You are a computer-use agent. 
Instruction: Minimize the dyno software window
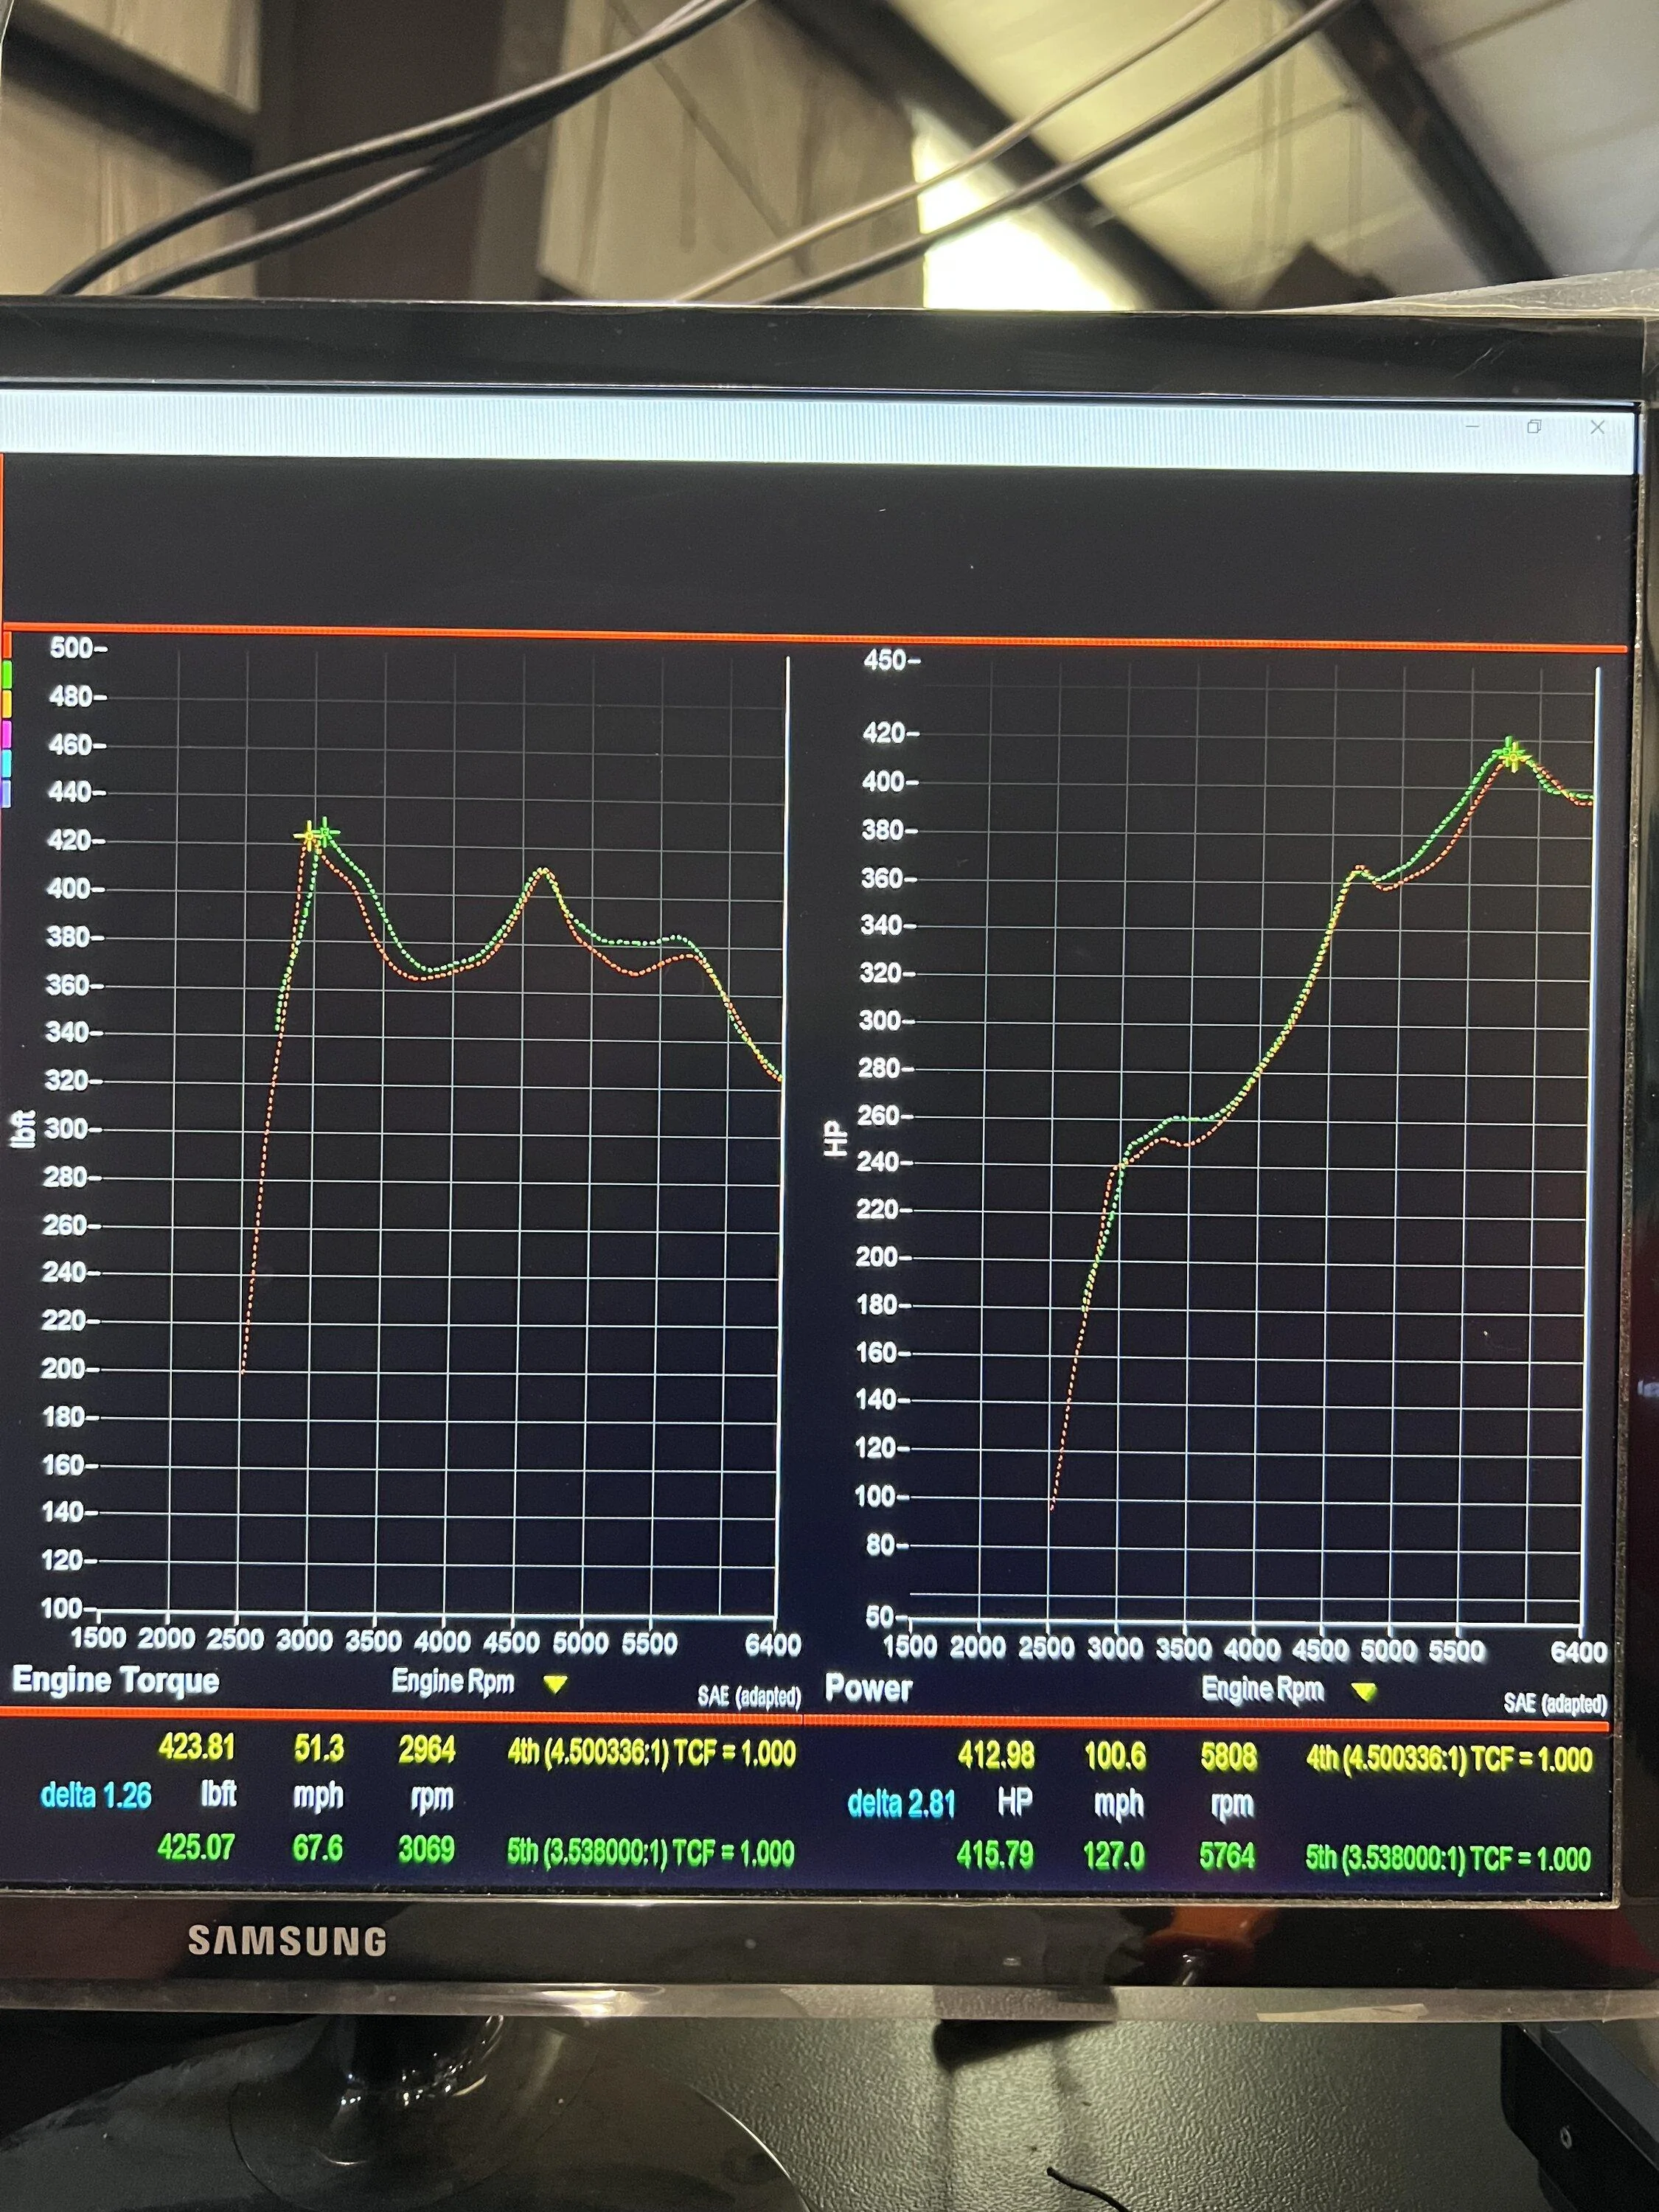1472,426
